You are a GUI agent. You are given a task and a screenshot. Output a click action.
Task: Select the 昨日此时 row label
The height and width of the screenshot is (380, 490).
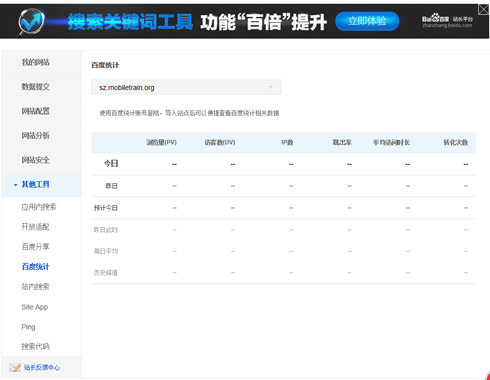[x=106, y=230]
